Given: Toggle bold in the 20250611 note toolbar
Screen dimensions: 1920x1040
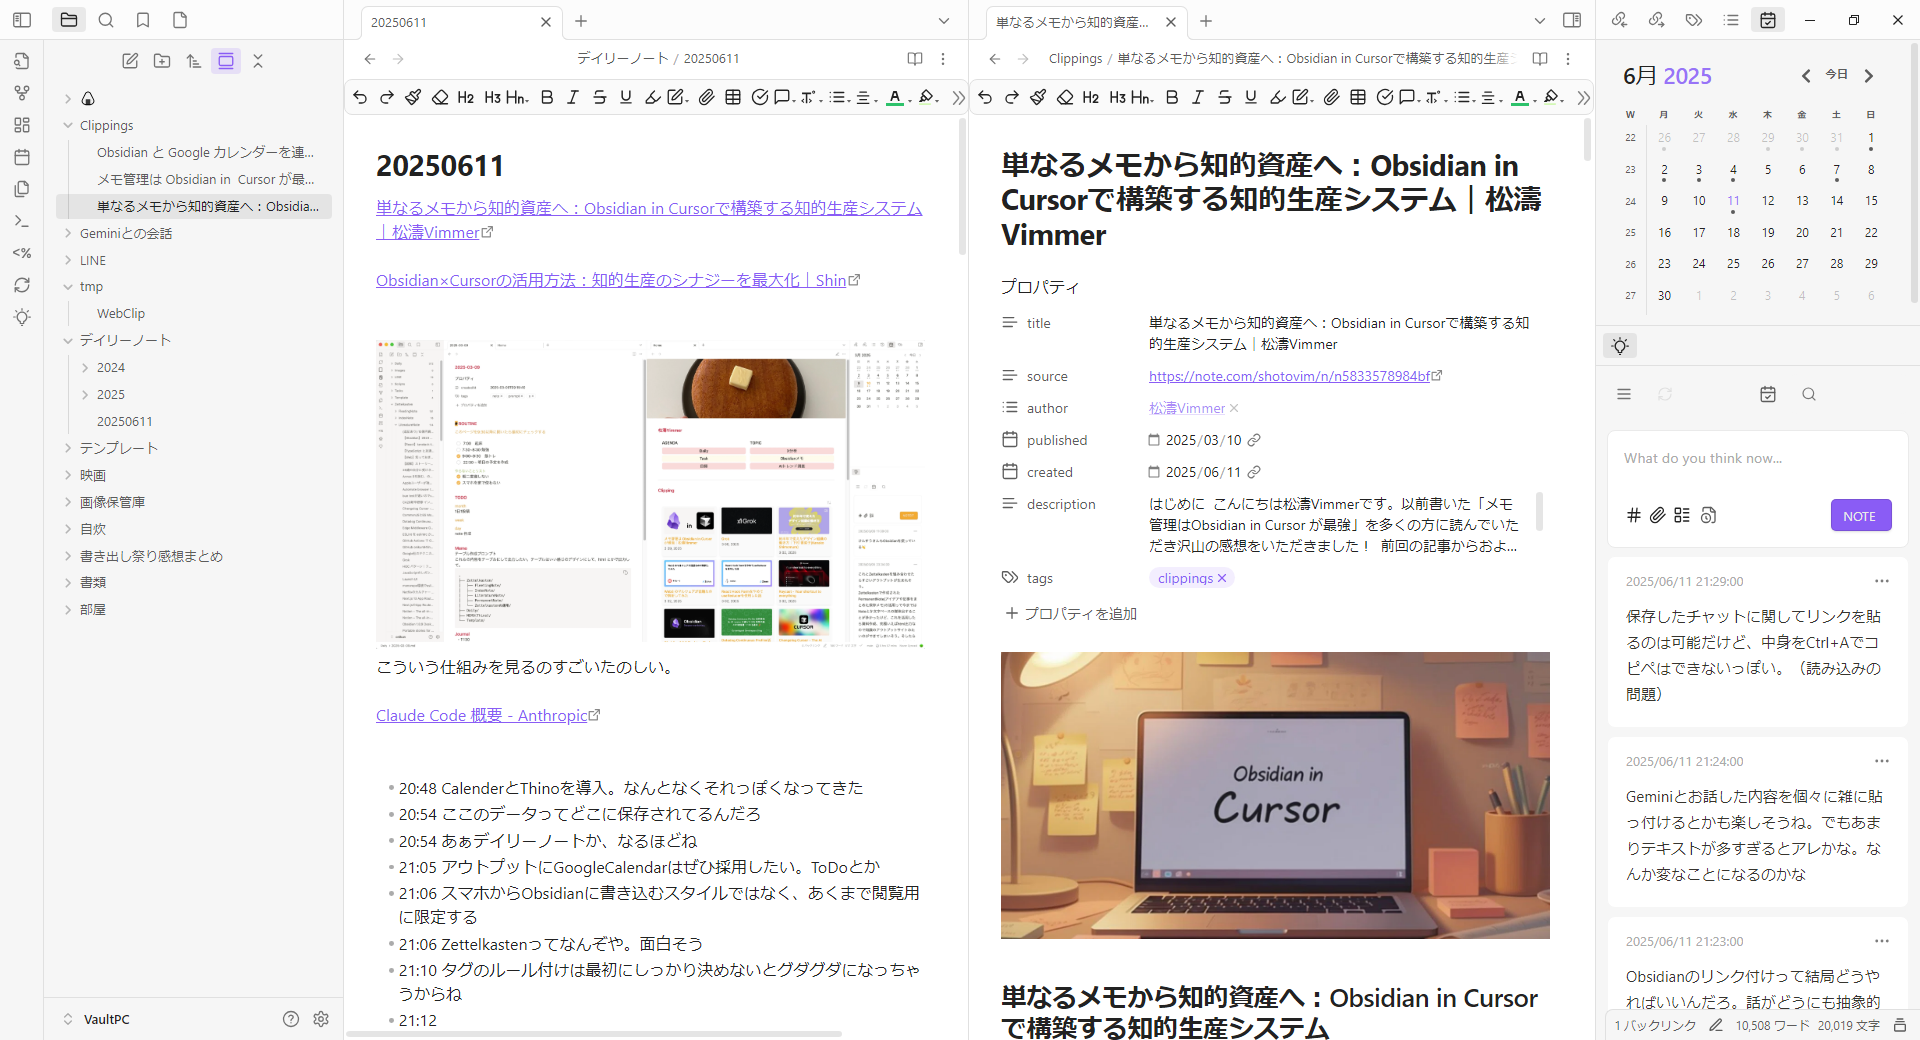Looking at the screenshot, I should coord(547,97).
